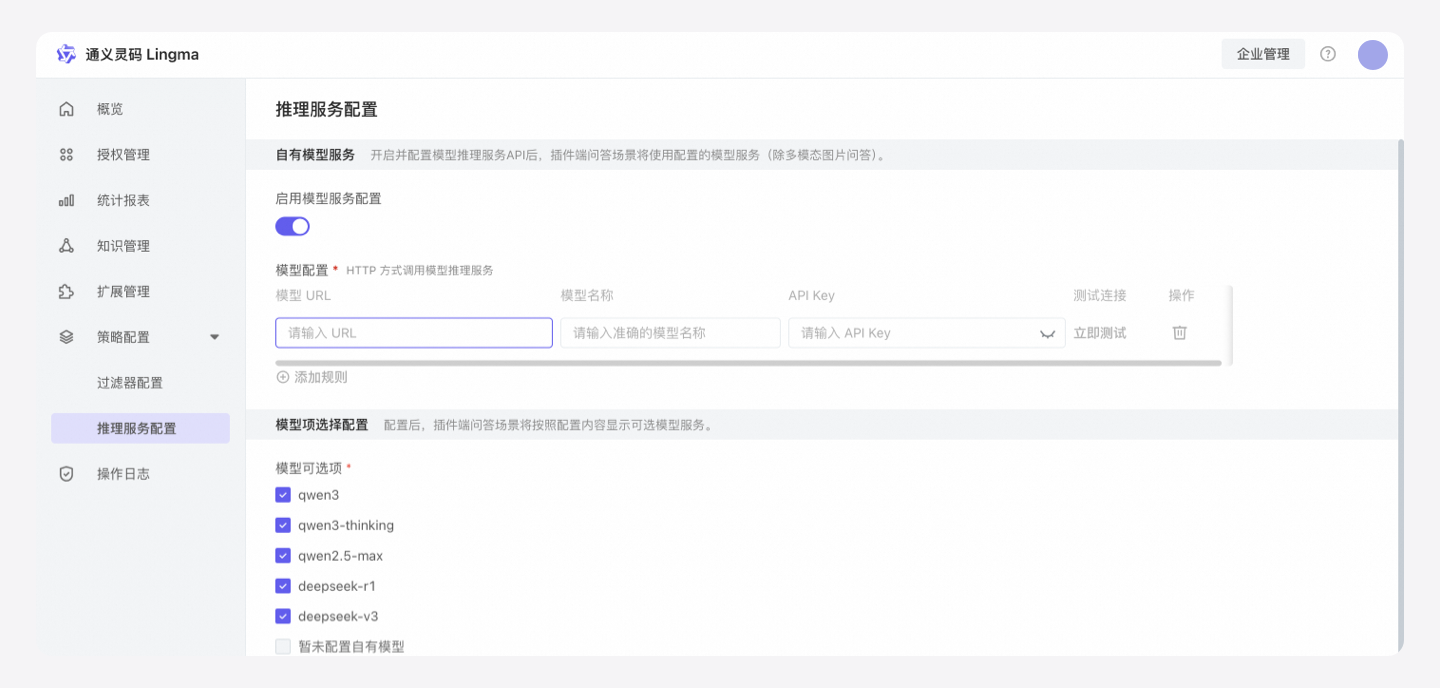Delete the model config row with trash icon
The width and height of the screenshot is (1440, 688).
(x=1179, y=333)
